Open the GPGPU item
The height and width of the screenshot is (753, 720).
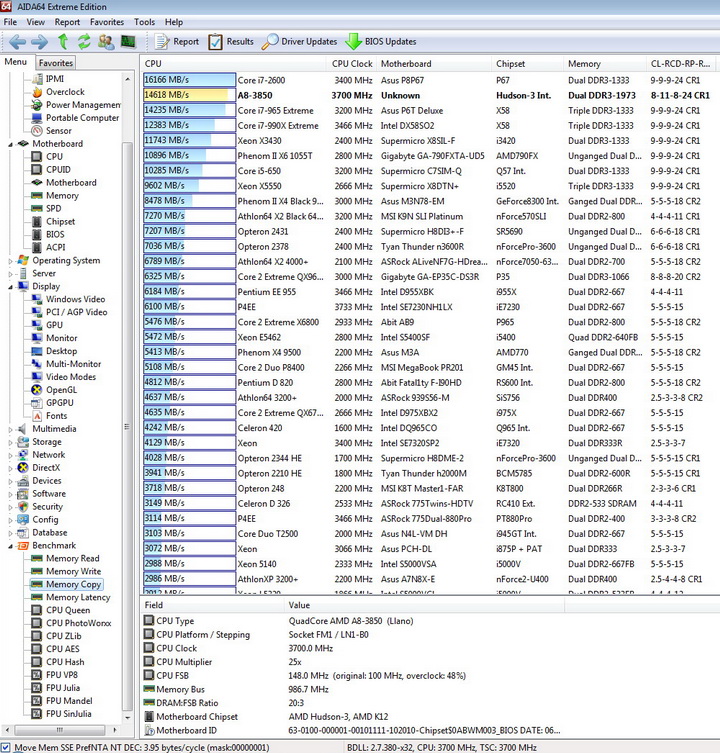pos(52,403)
